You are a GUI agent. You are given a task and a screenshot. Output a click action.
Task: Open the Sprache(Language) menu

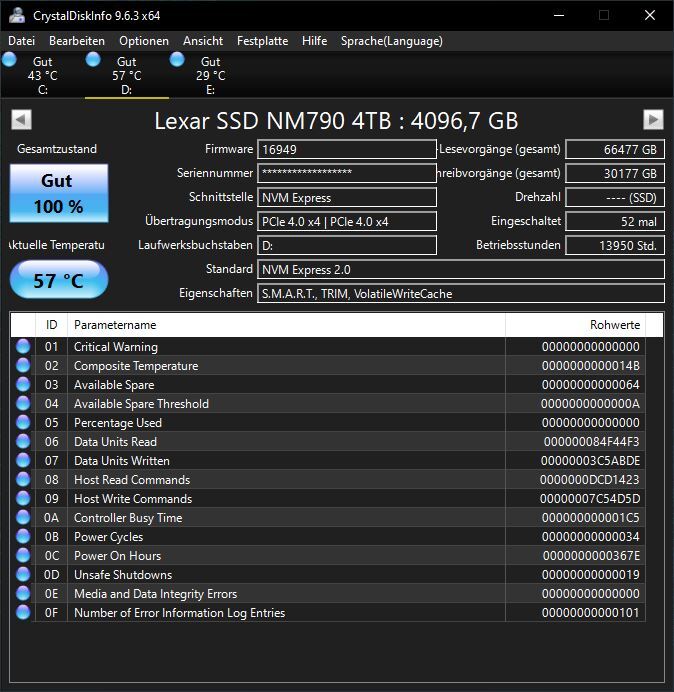click(392, 41)
